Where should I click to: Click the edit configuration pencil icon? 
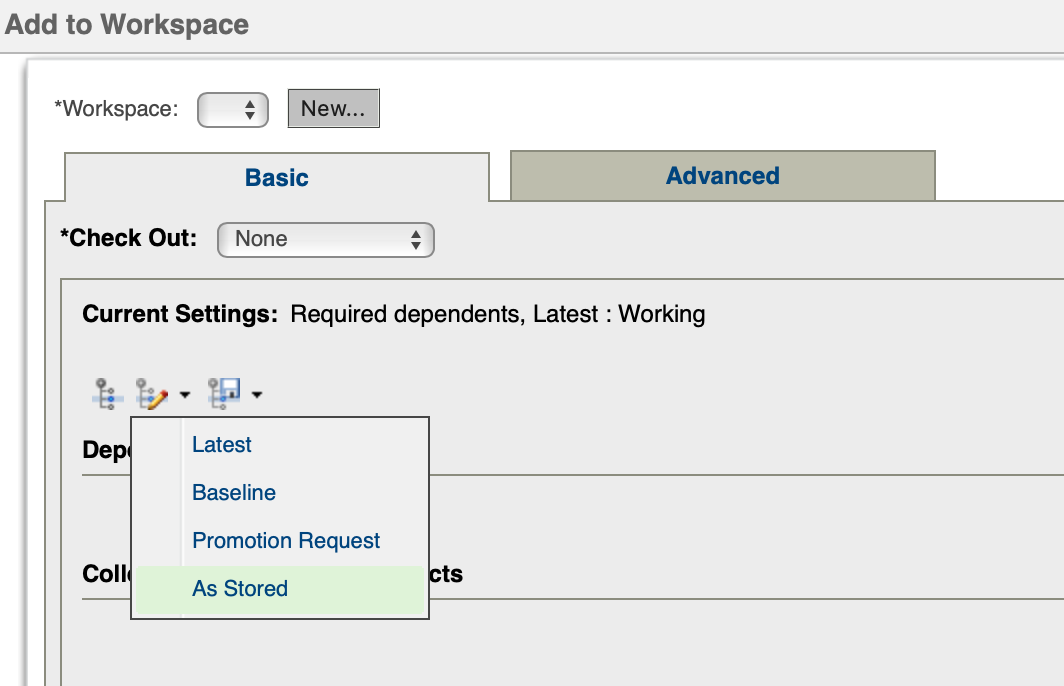point(150,394)
